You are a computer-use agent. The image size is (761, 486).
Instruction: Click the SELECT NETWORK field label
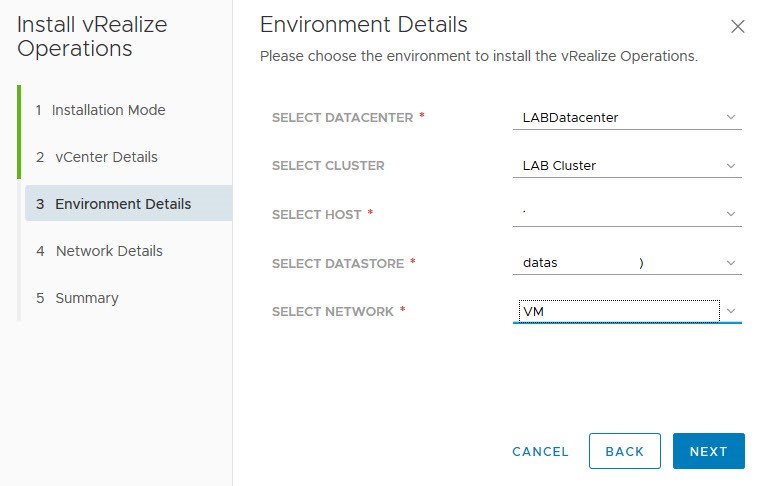click(x=333, y=312)
